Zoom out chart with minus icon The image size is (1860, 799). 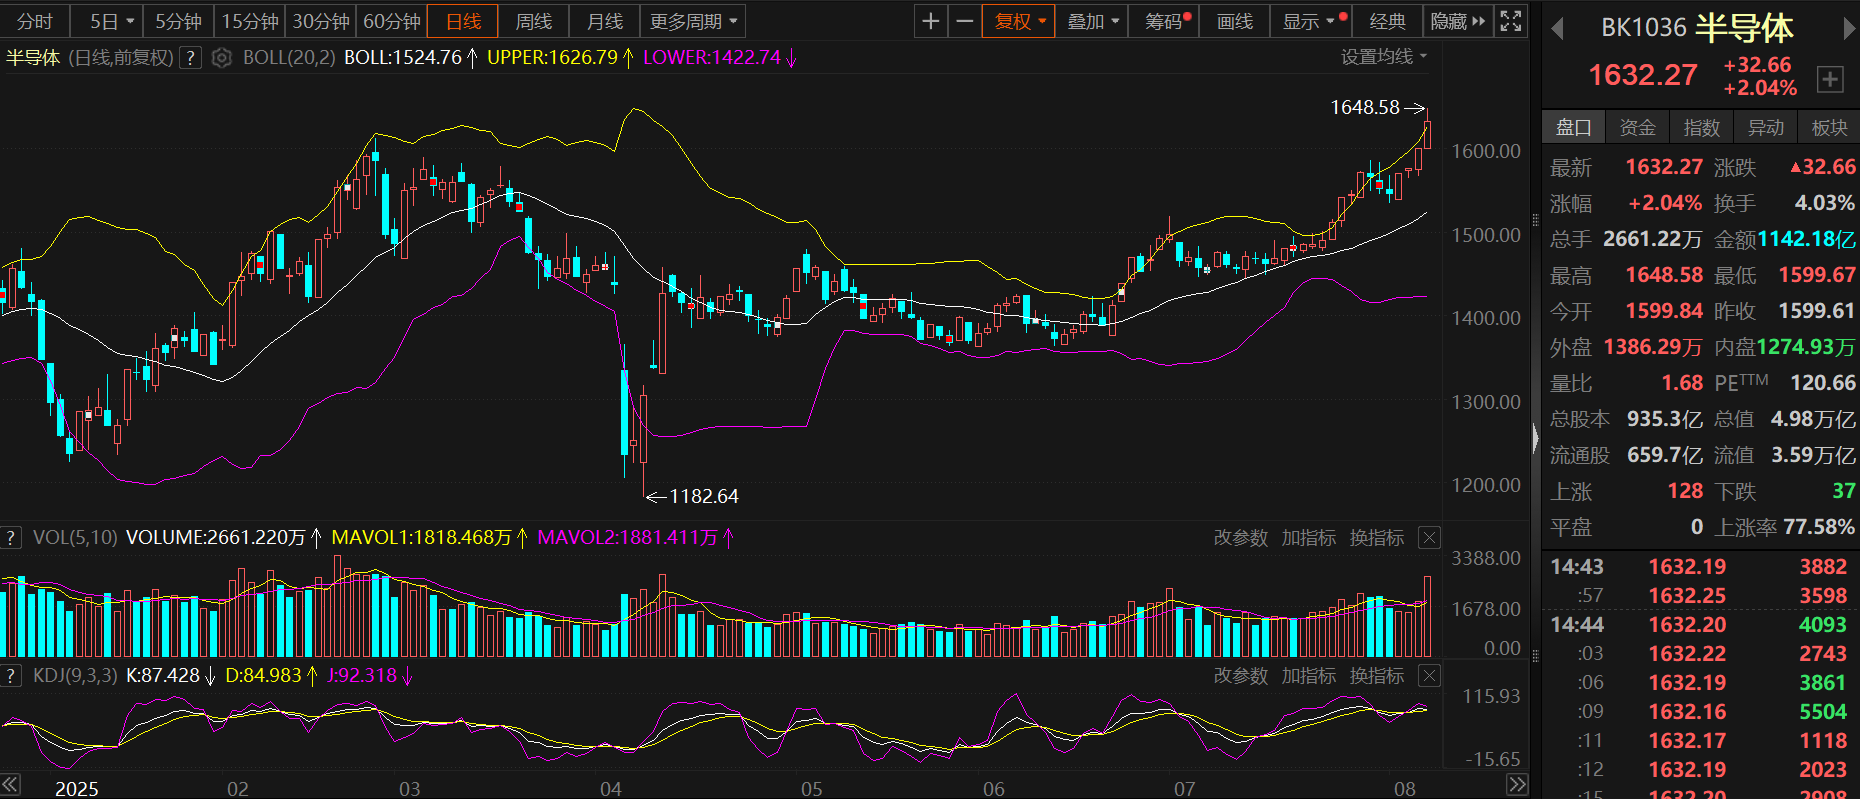(x=964, y=21)
